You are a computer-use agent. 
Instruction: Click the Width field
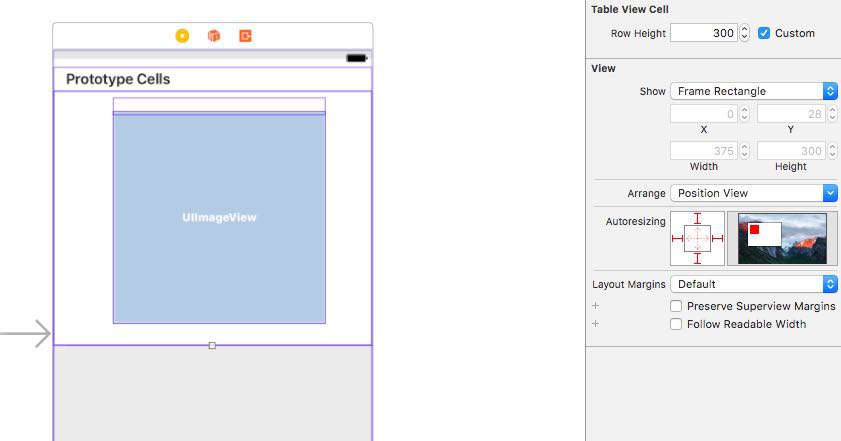704,151
